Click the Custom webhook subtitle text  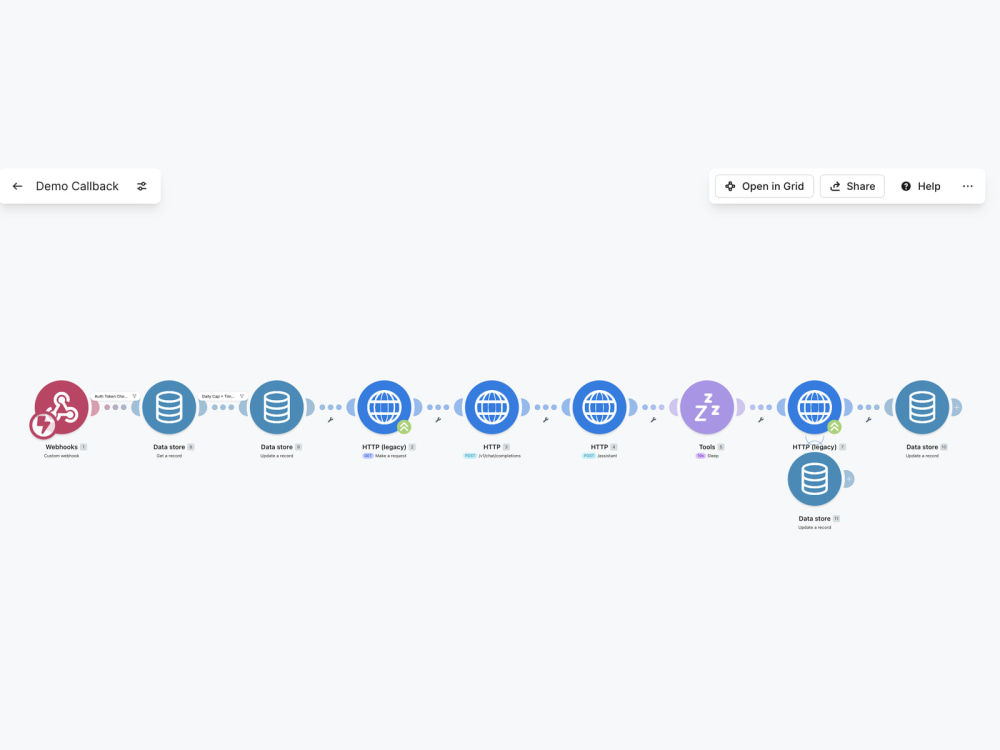61,456
